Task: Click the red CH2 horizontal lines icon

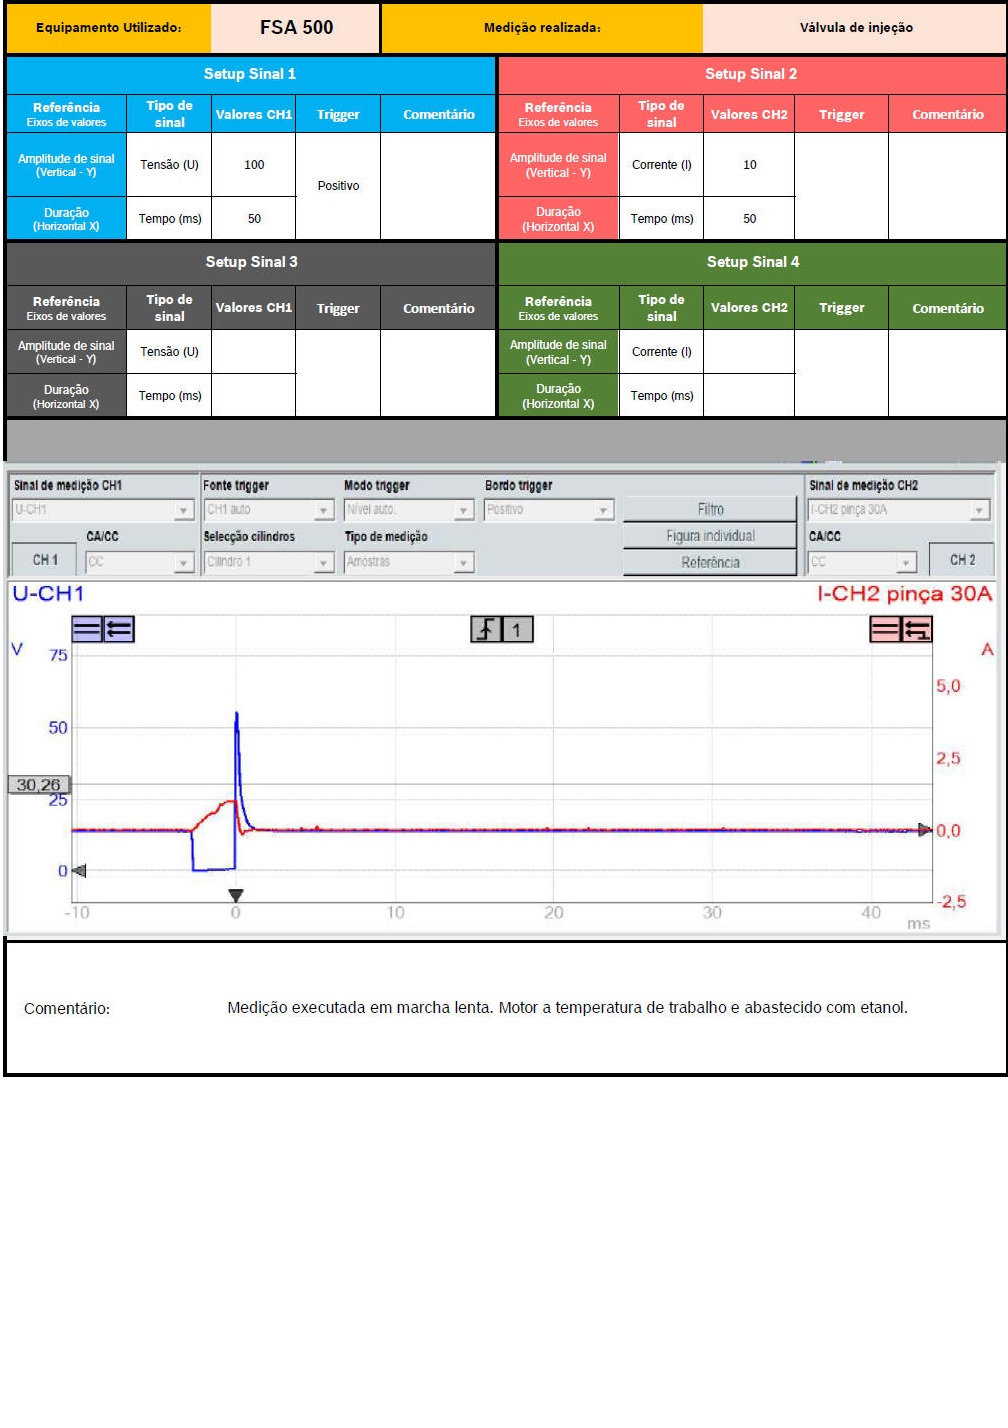Action: [x=885, y=629]
